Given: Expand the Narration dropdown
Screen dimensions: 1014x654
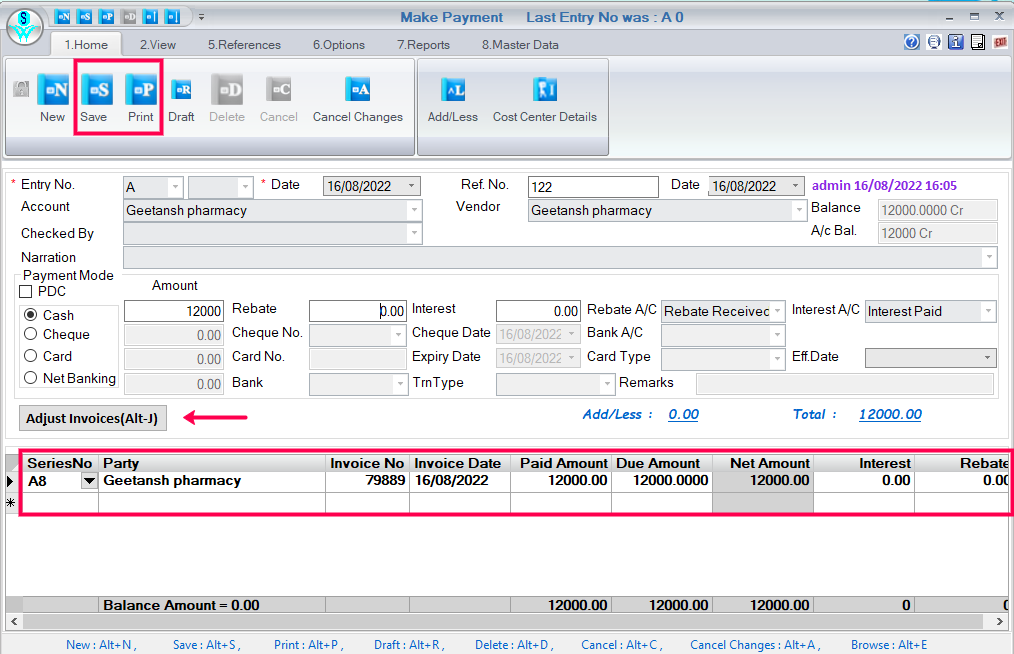Looking at the screenshot, I should click(989, 257).
